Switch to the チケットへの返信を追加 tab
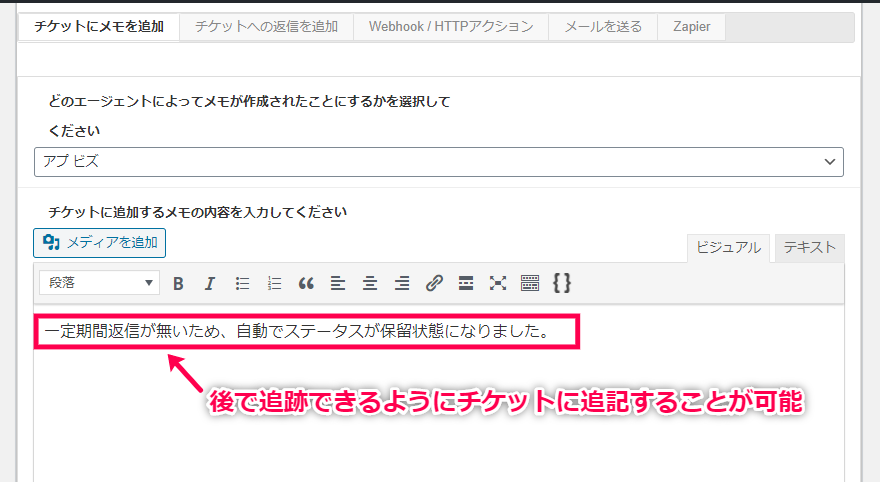 [x=267, y=26]
